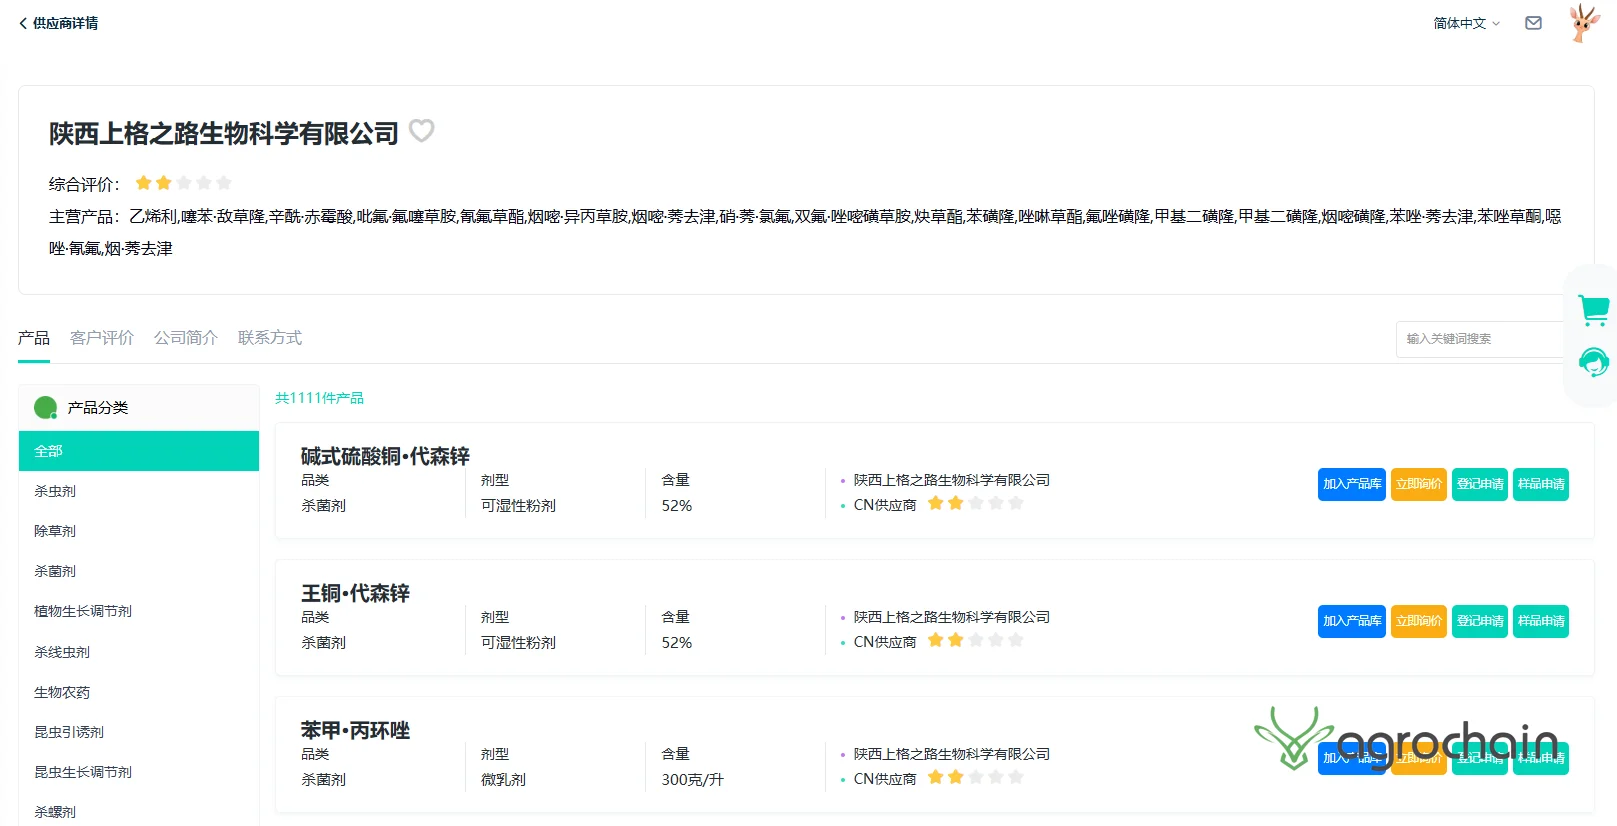
Task: Select 生物农药 category
Action: (139, 692)
